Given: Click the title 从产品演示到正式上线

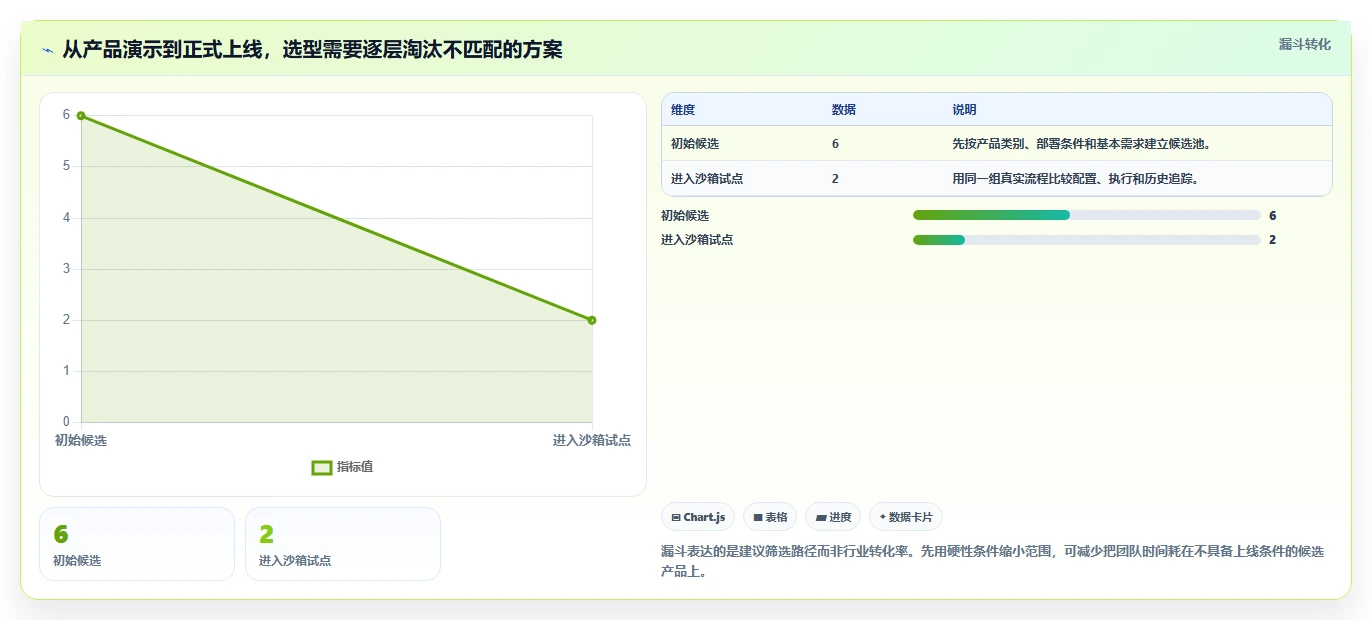Looking at the screenshot, I should (x=162, y=50).
